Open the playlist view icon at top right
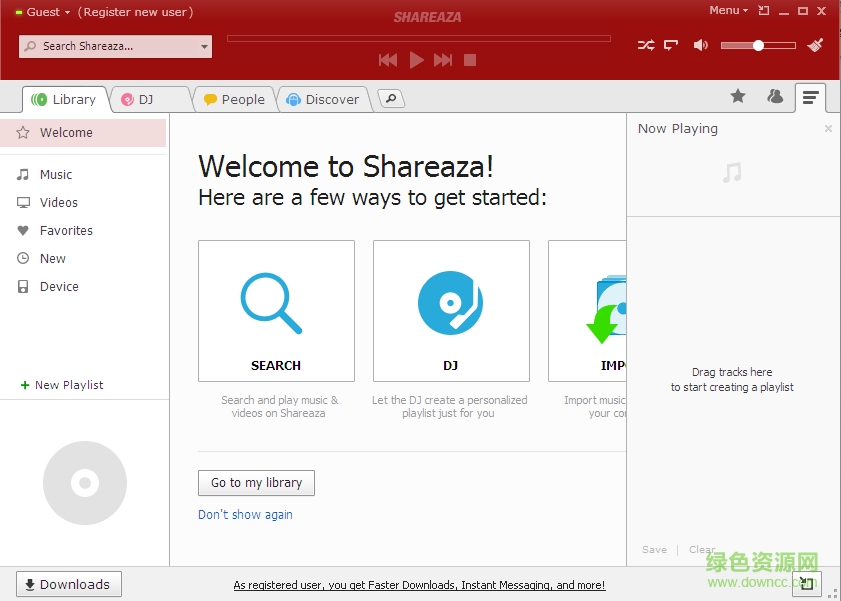 [810, 96]
